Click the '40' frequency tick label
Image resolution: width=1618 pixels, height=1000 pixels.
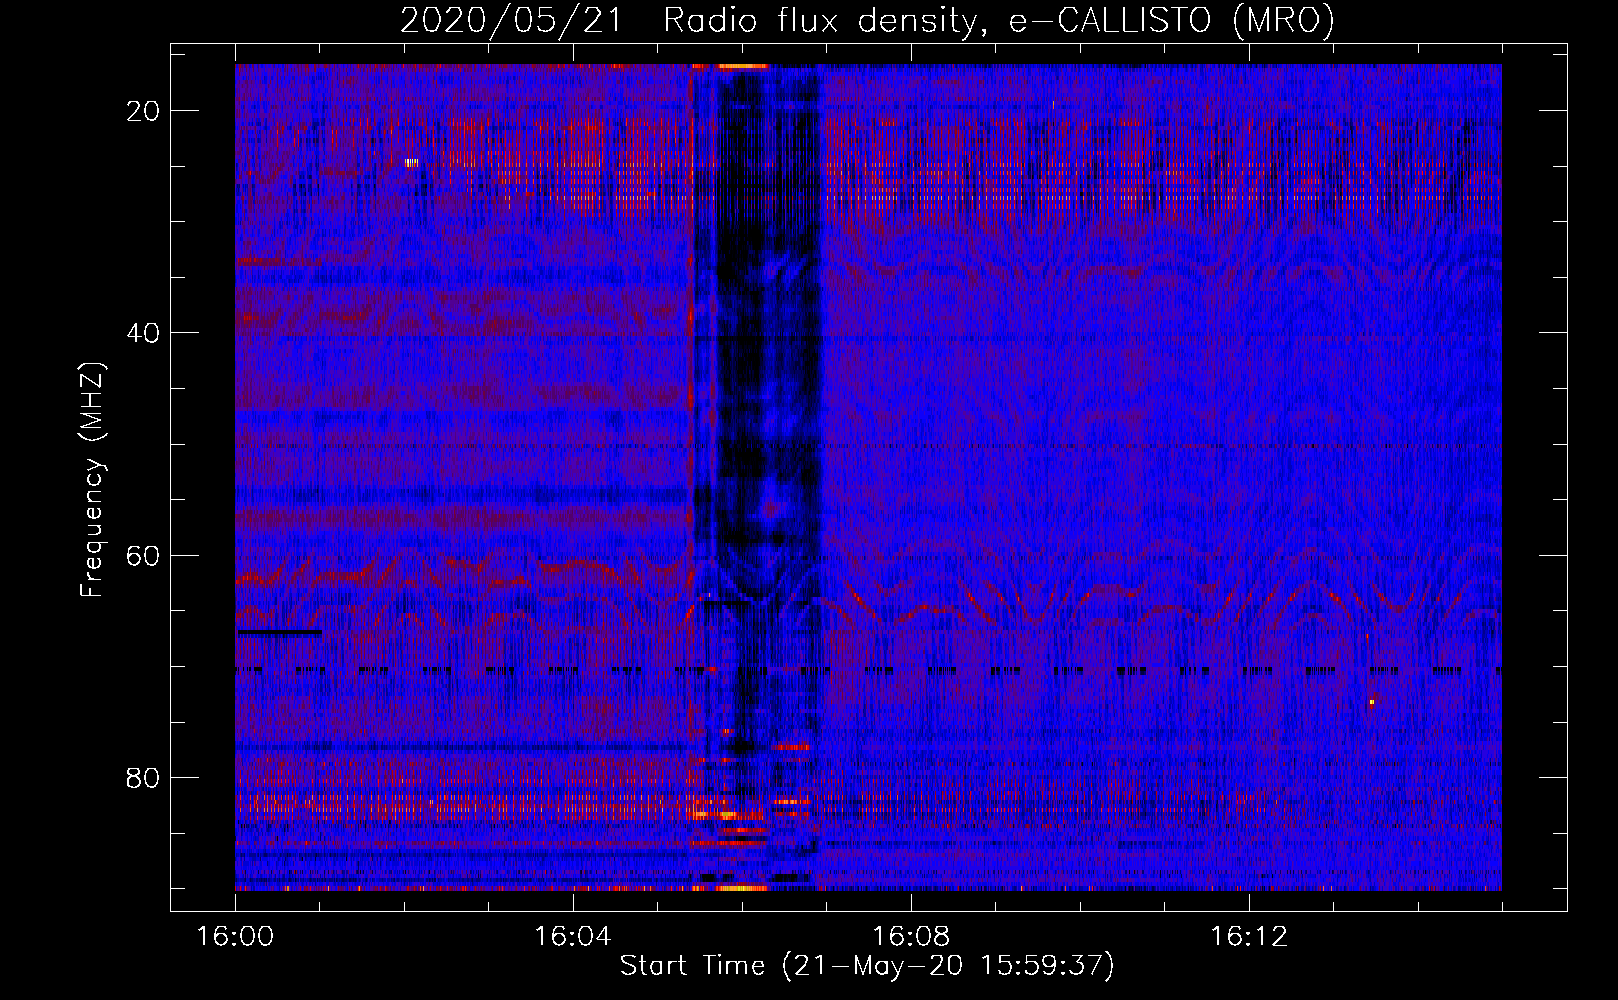(144, 333)
